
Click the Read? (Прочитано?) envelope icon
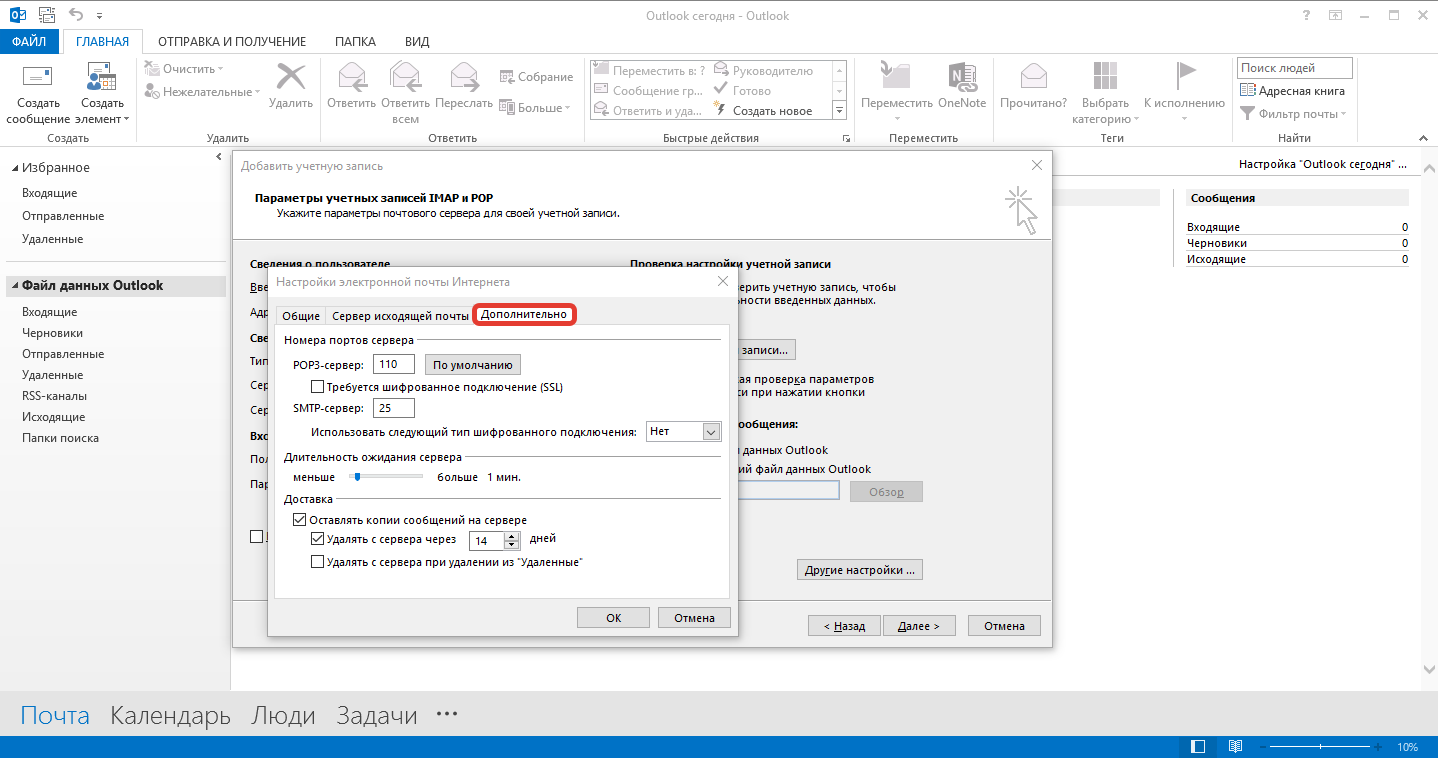pyautogui.click(x=1033, y=77)
